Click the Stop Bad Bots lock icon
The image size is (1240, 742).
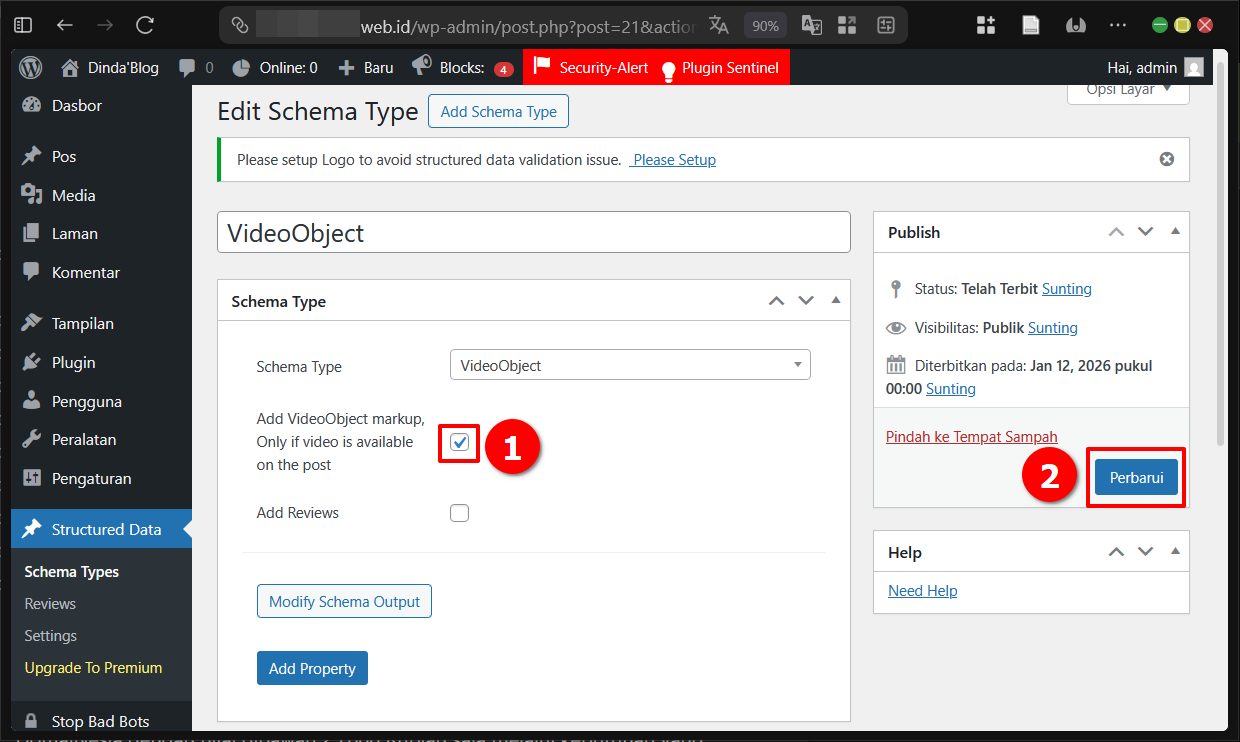(x=30, y=720)
